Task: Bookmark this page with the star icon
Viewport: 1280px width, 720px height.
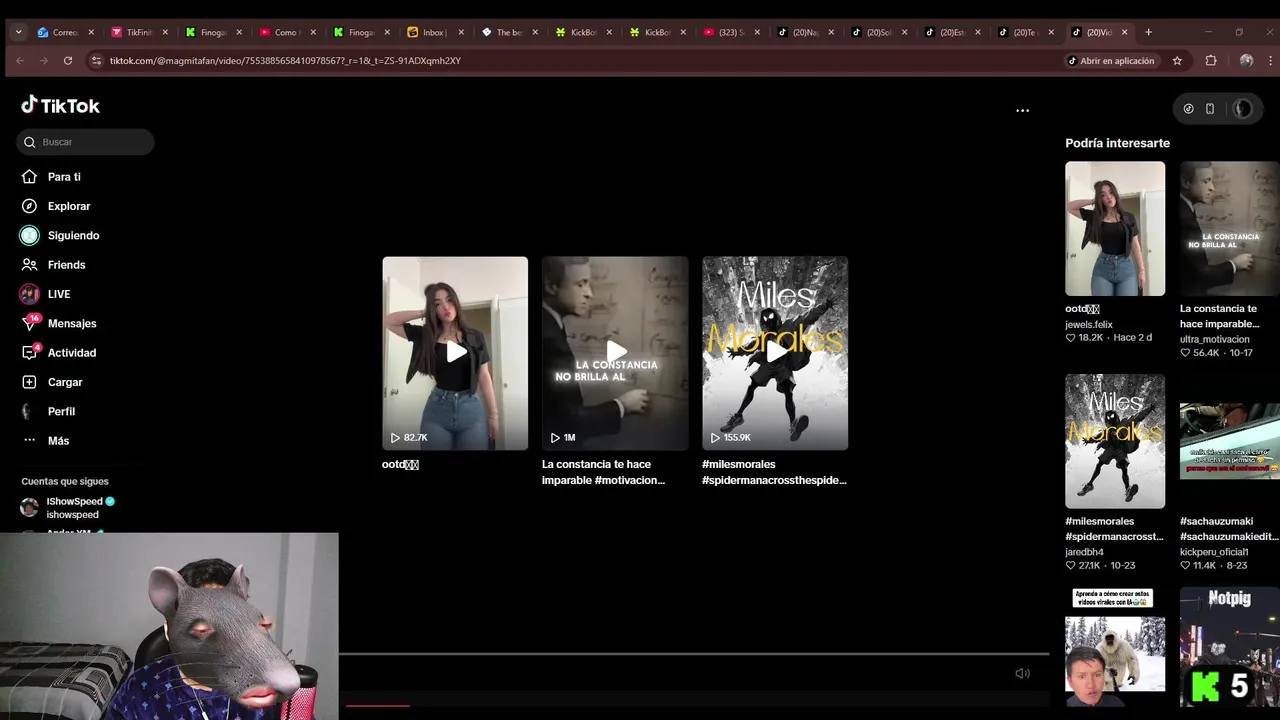Action: [x=1177, y=61]
